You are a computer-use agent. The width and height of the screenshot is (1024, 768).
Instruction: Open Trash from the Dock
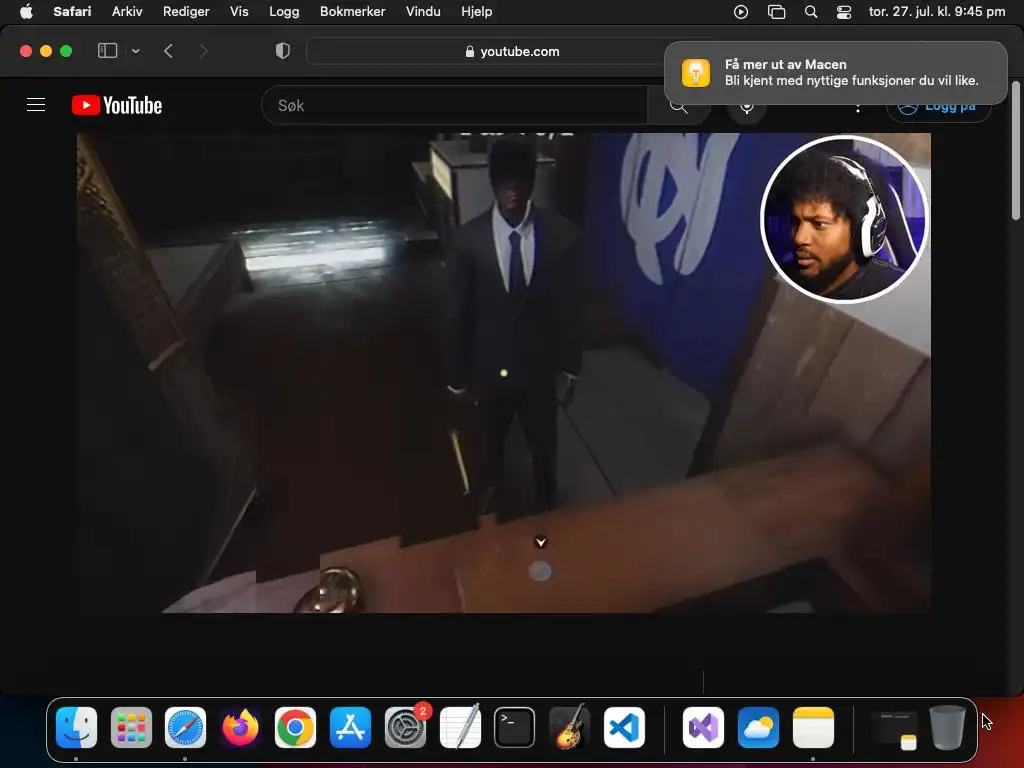(x=947, y=727)
